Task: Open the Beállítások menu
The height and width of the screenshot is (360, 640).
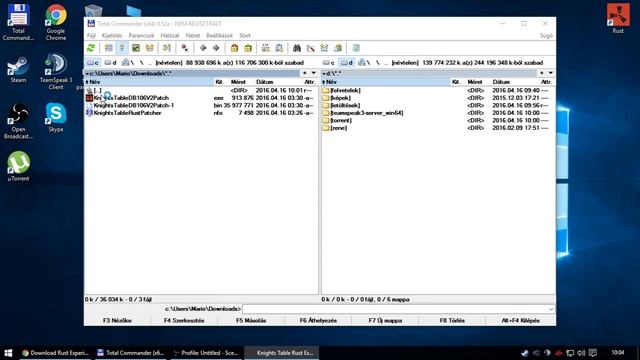Action: [x=220, y=36]
